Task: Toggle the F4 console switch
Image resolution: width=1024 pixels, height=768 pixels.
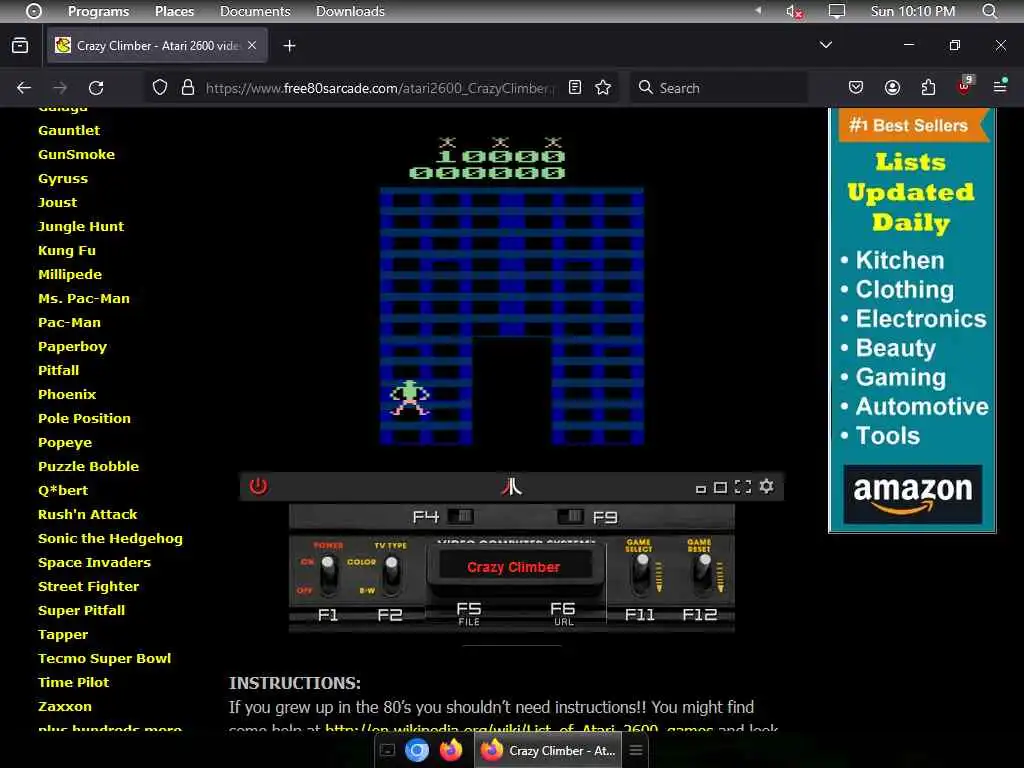Action: [461, 517]
